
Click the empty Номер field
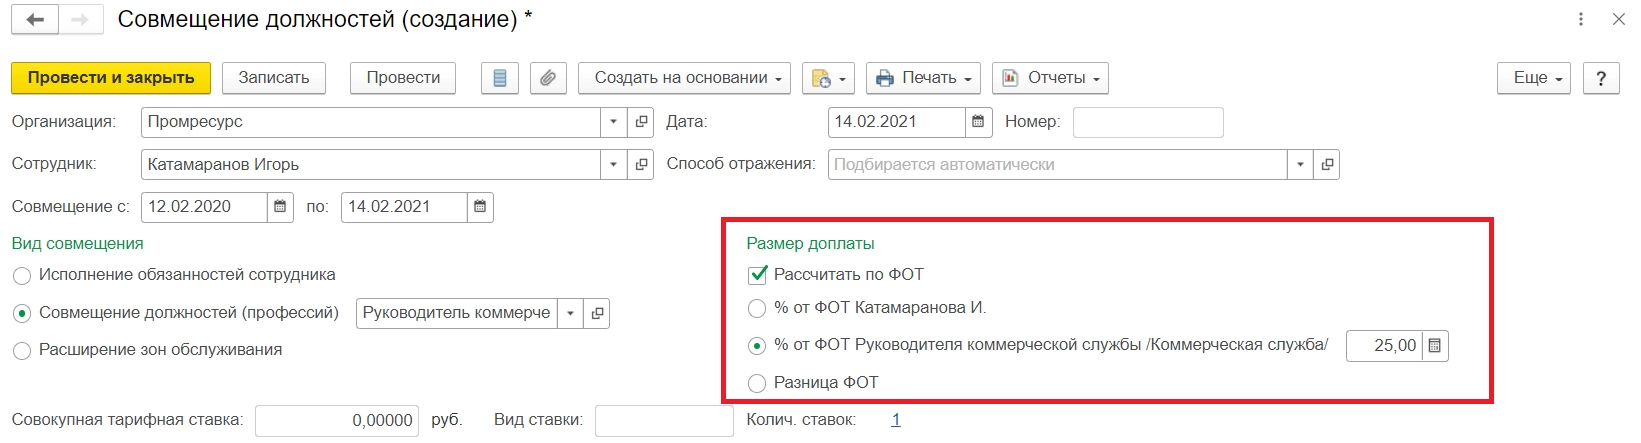point(1148,122)
